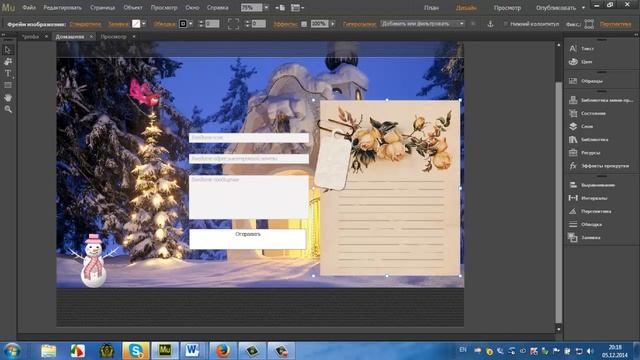Toggle the Эффекты checkbox
640x360 pixels.
click(304, 24)
